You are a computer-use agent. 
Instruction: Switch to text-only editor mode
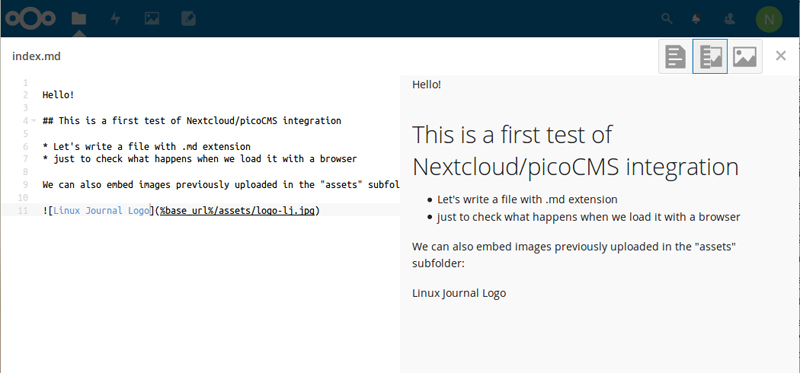click(x=676, y=57)
